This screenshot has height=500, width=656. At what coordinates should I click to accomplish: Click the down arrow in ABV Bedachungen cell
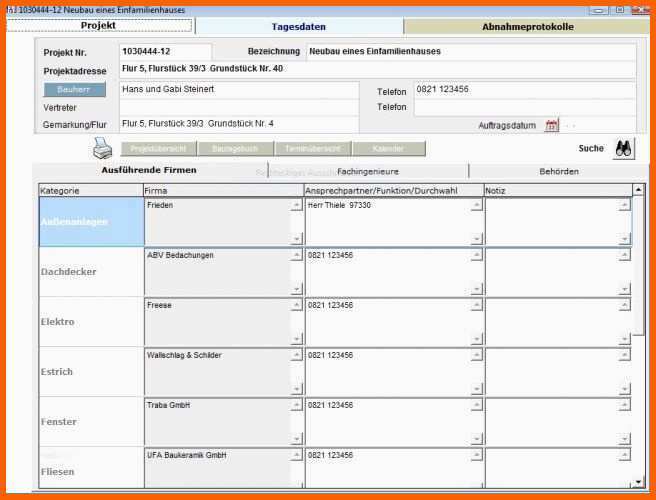296,289
